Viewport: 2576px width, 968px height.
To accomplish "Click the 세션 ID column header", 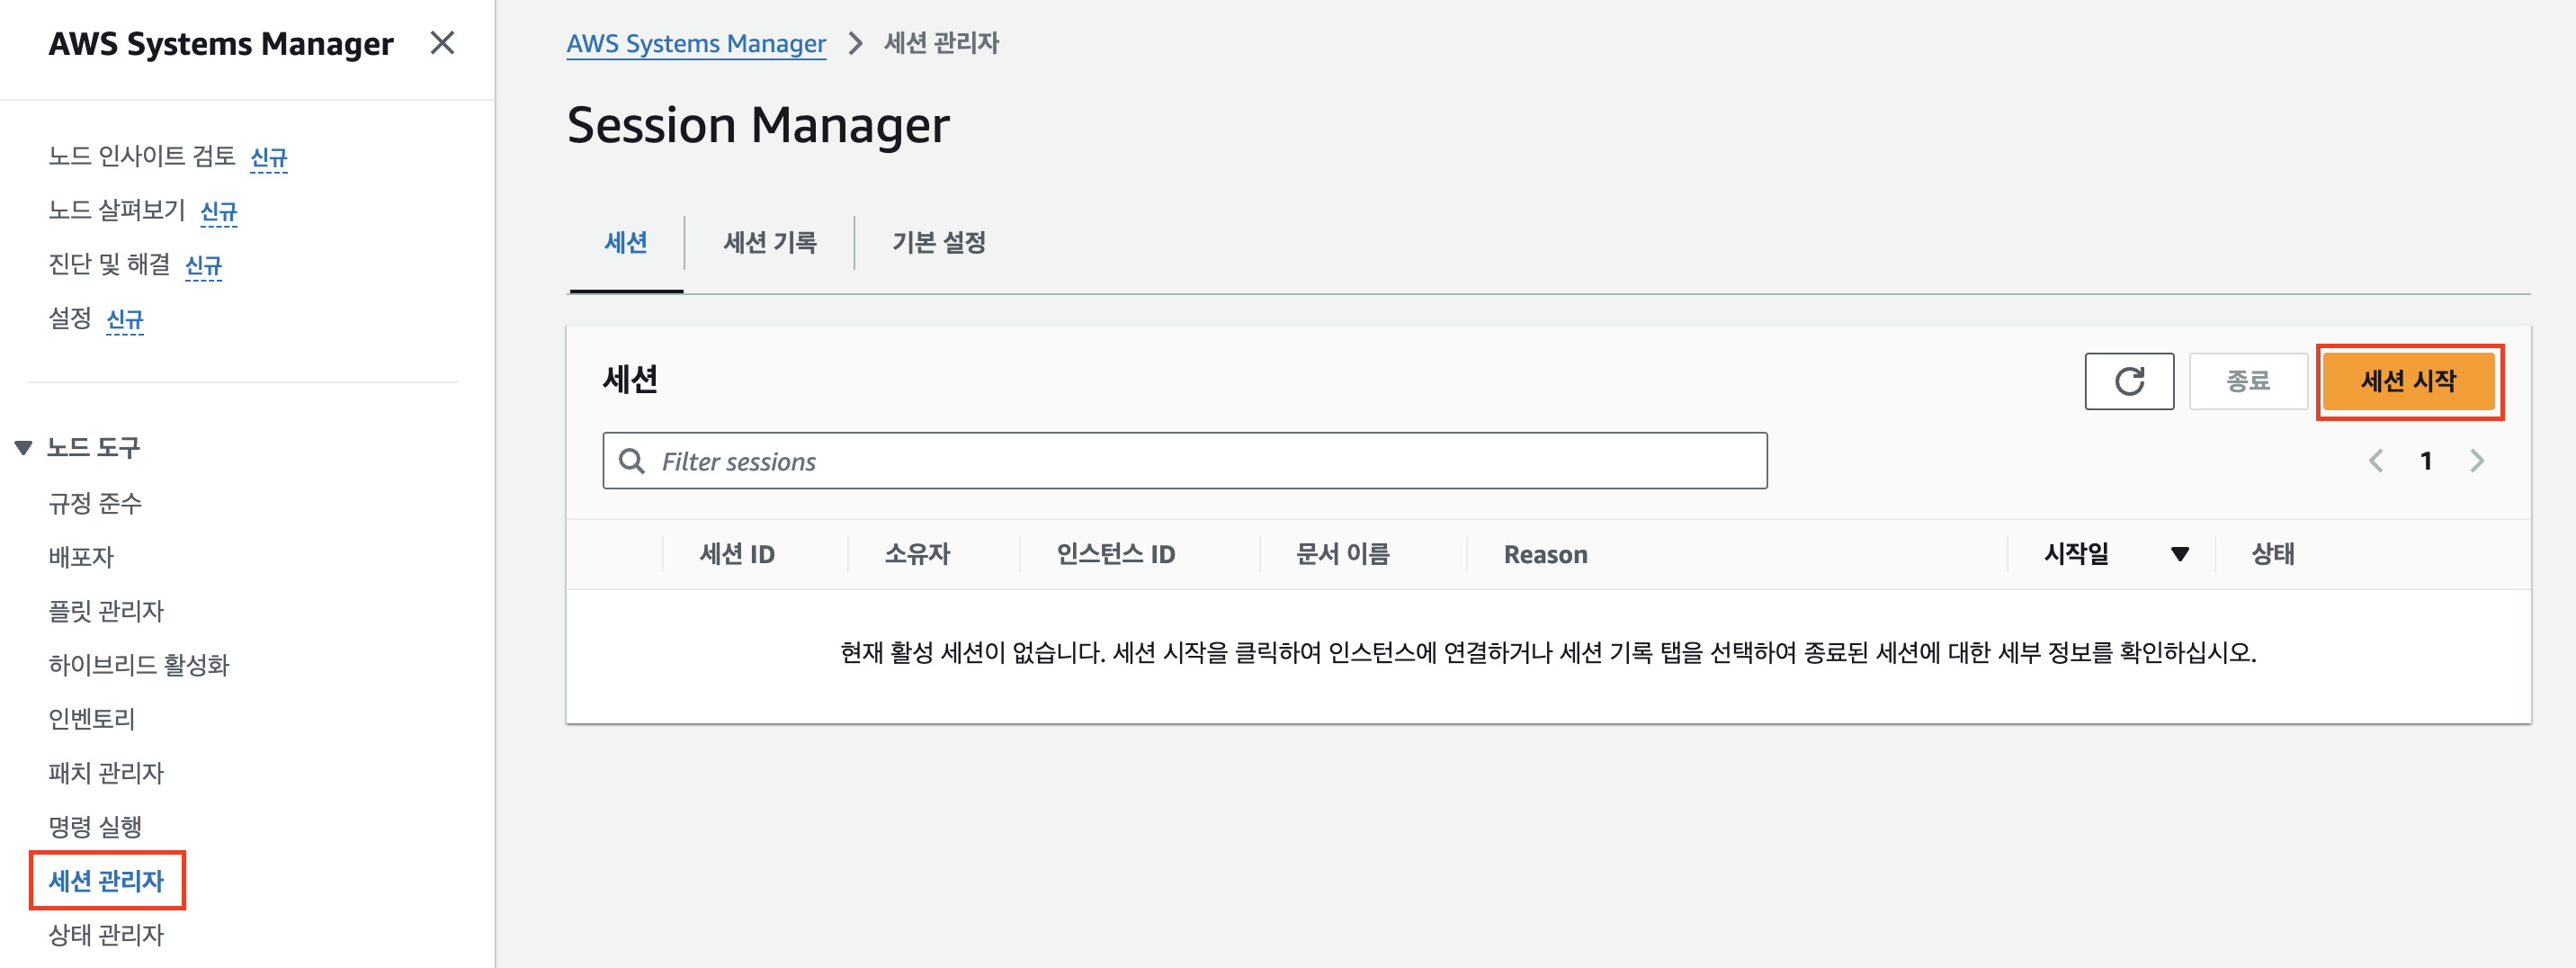I will tap(737, 554).
